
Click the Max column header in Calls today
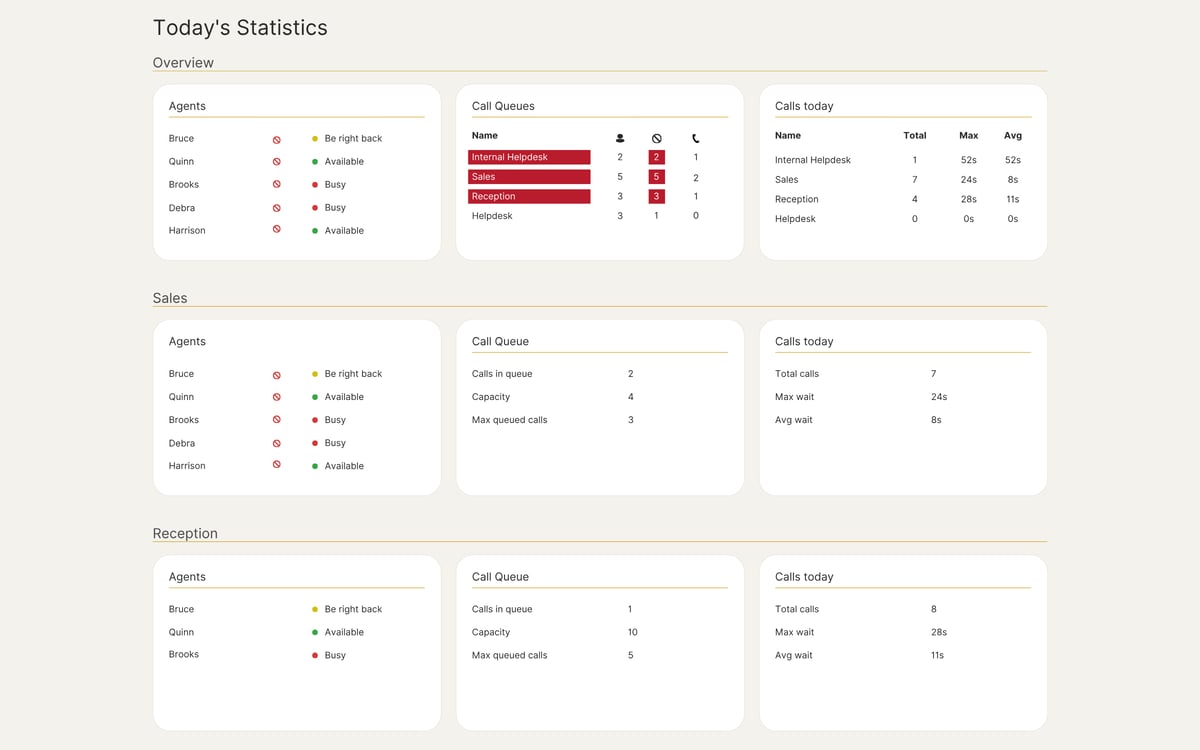[x=968, y=136]
